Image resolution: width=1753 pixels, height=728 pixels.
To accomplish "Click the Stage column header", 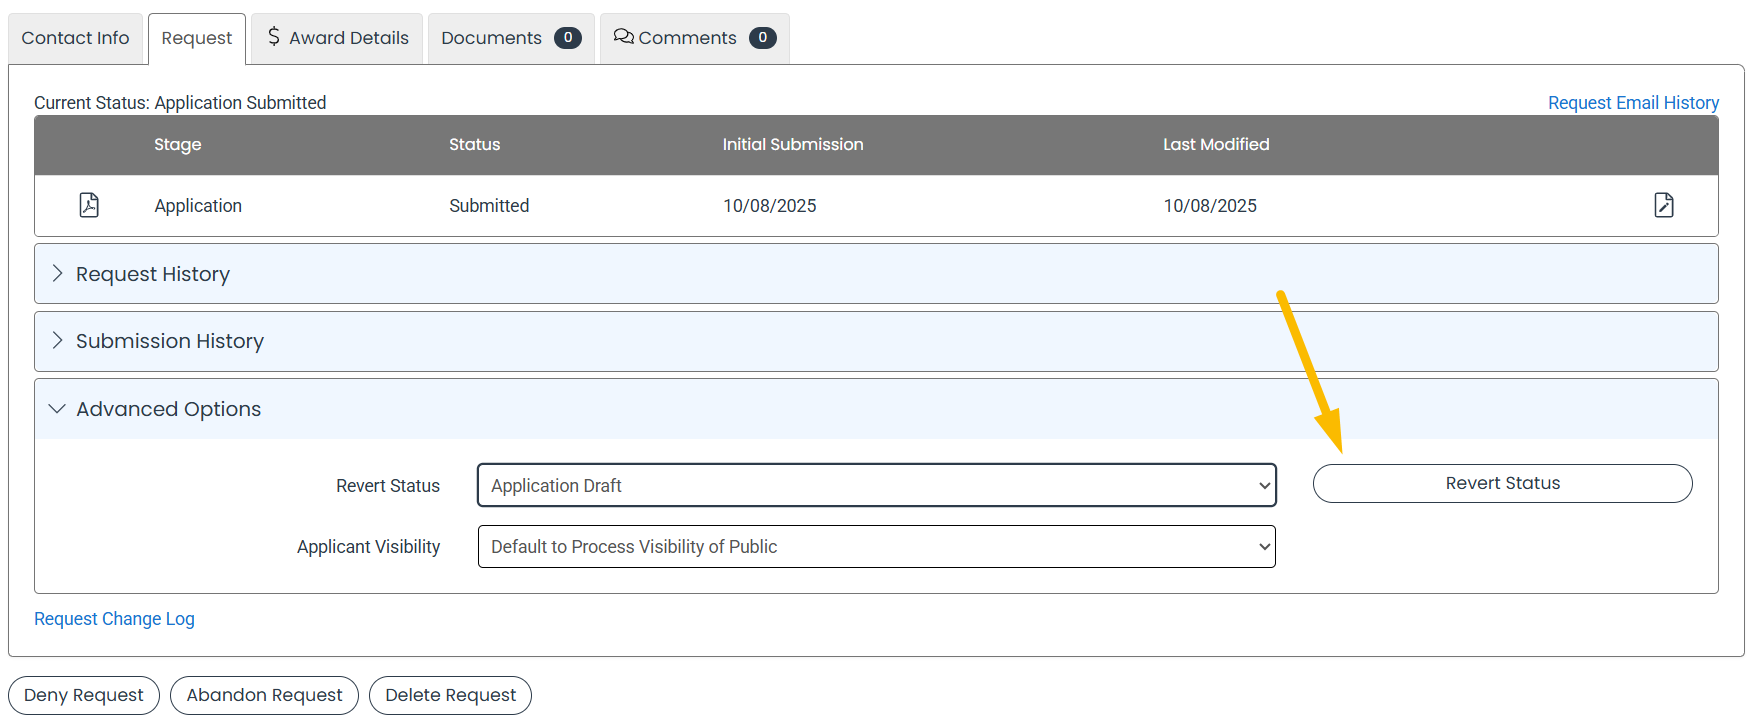I will click(x=178, y=145).
